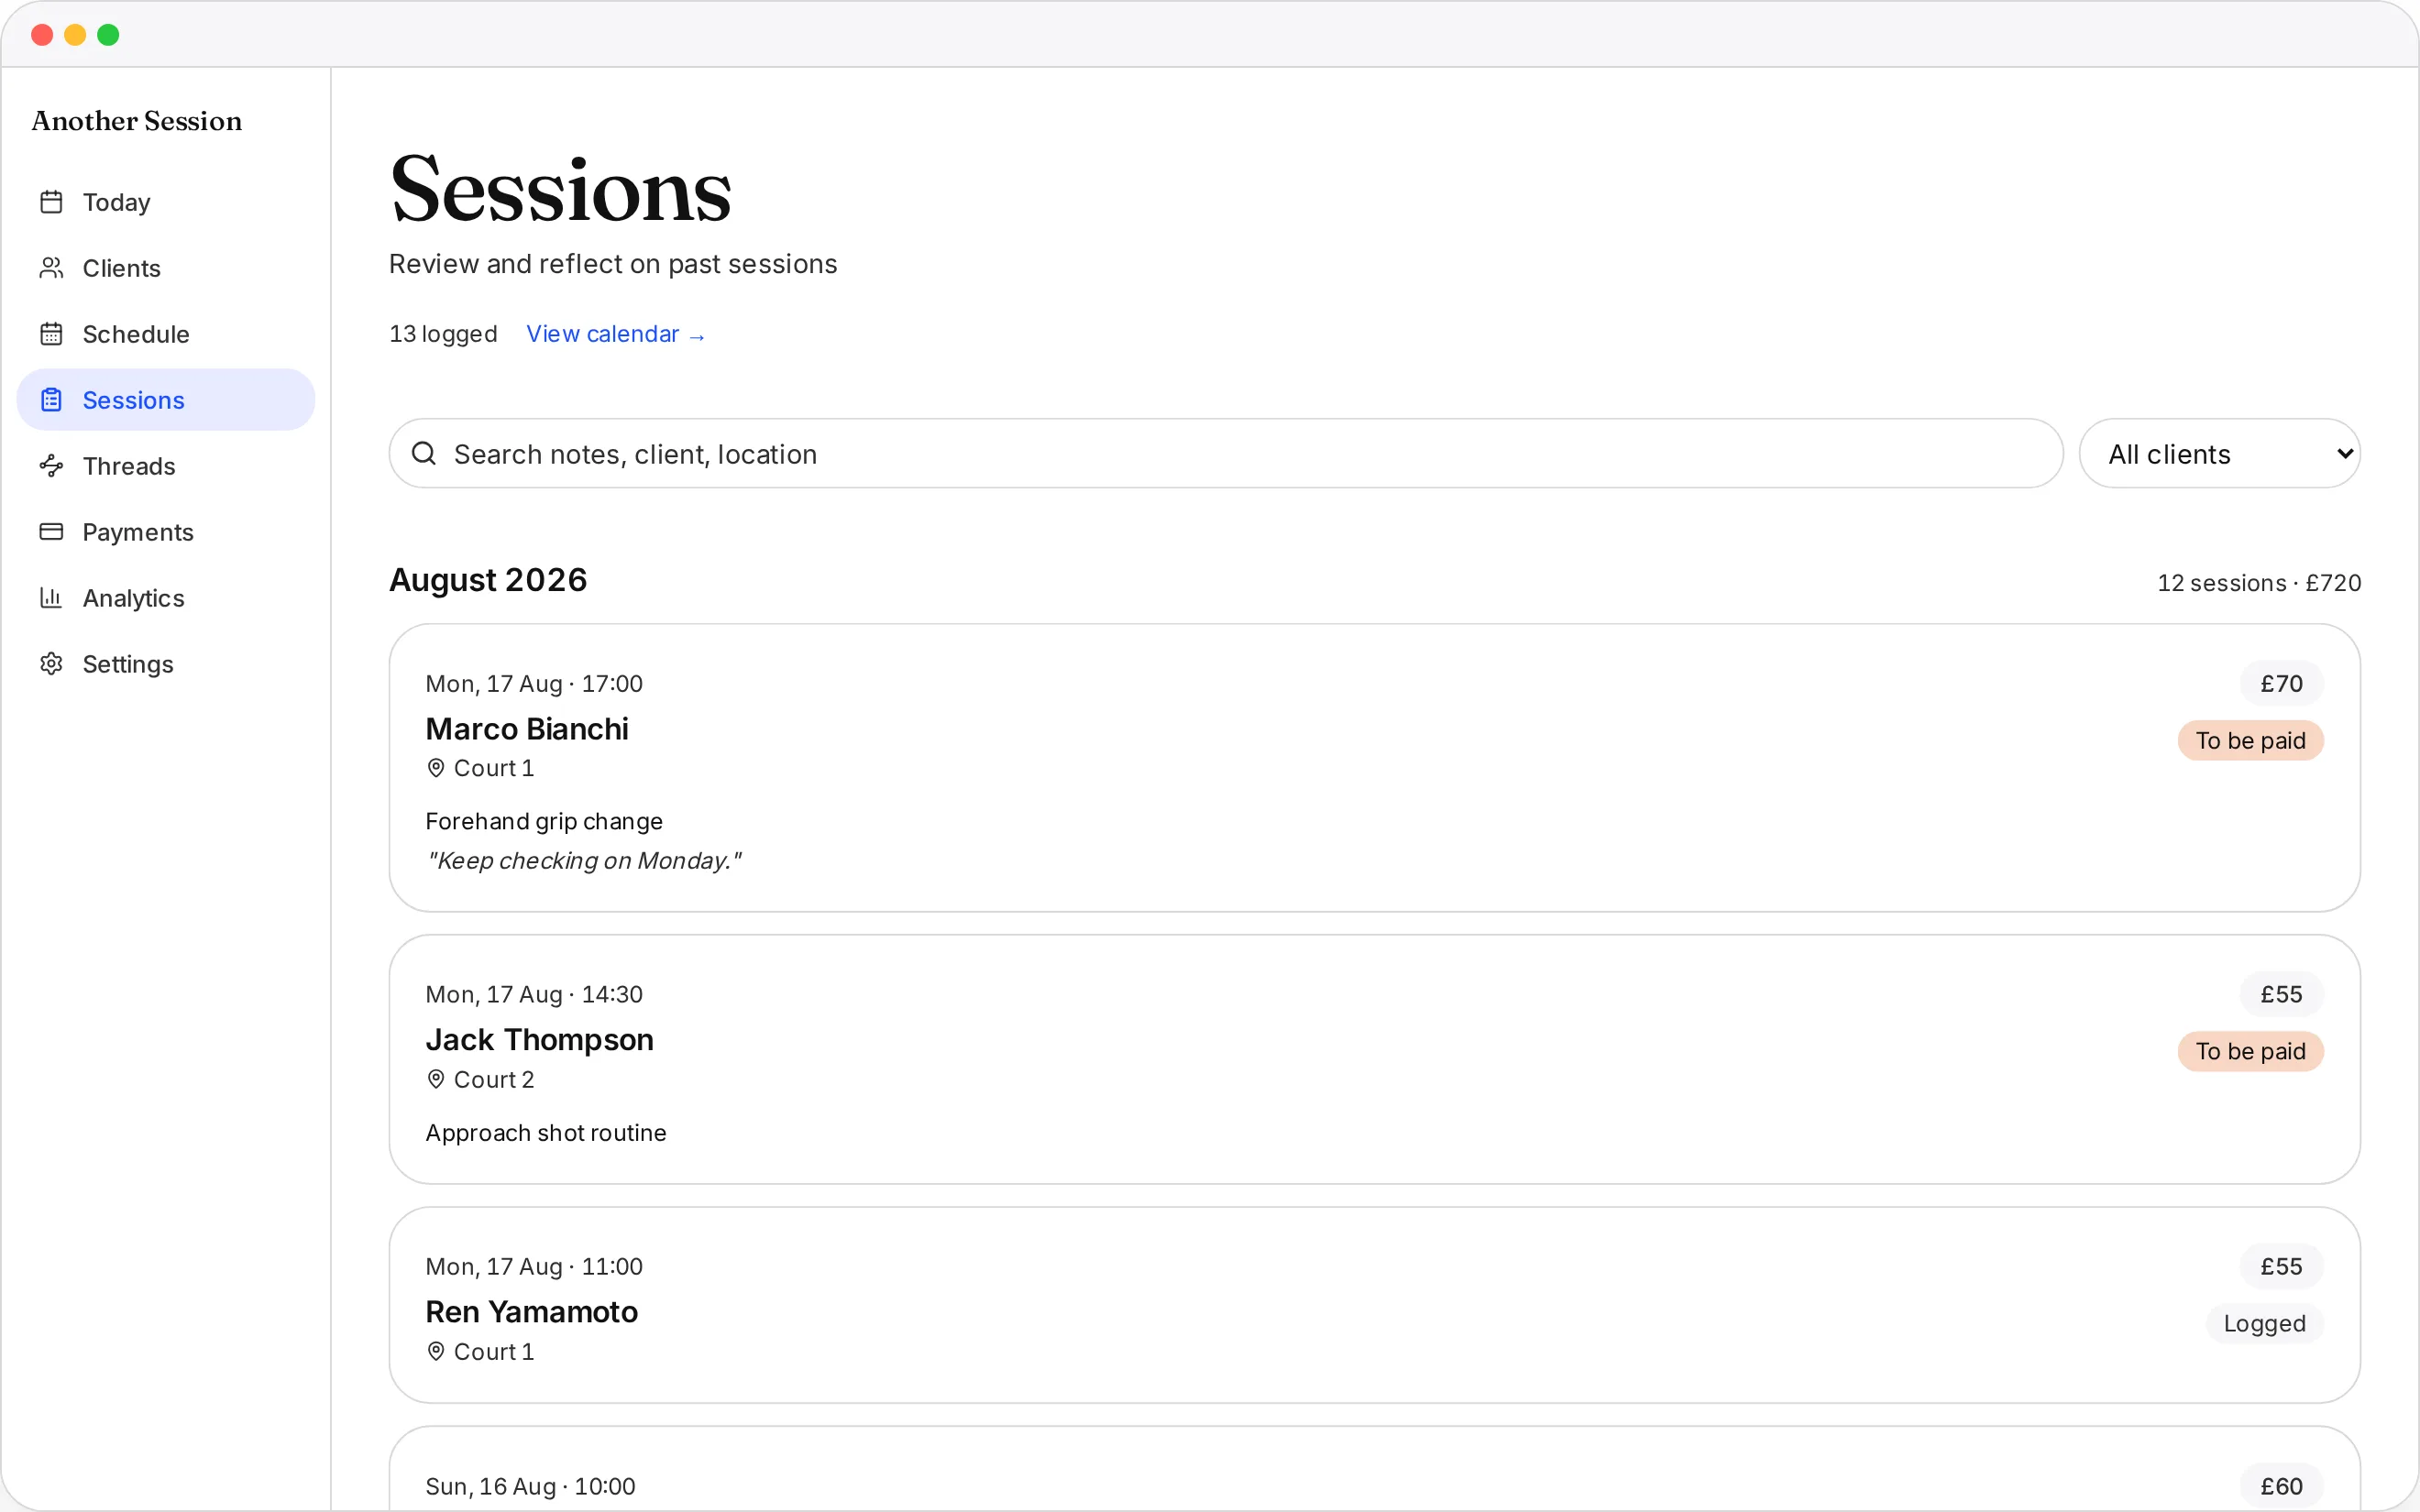
Task: Select Sessions in the sidebar
Action: tap(166, 400)
